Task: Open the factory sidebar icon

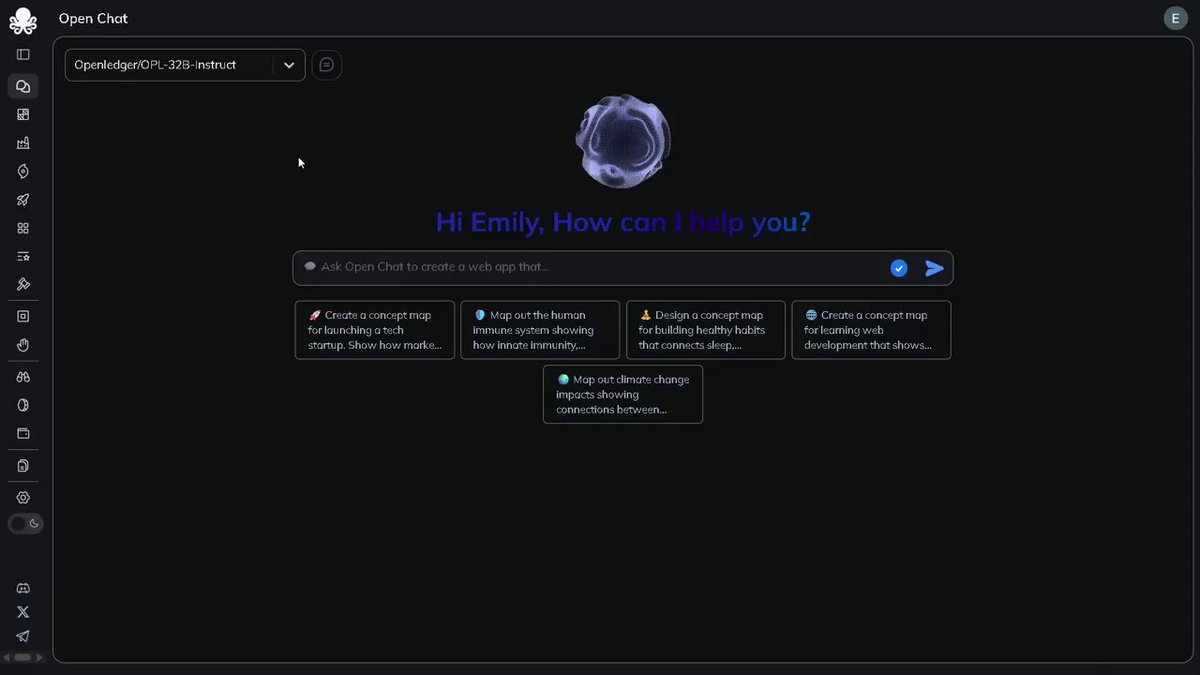Action: [x=23, y=143]
